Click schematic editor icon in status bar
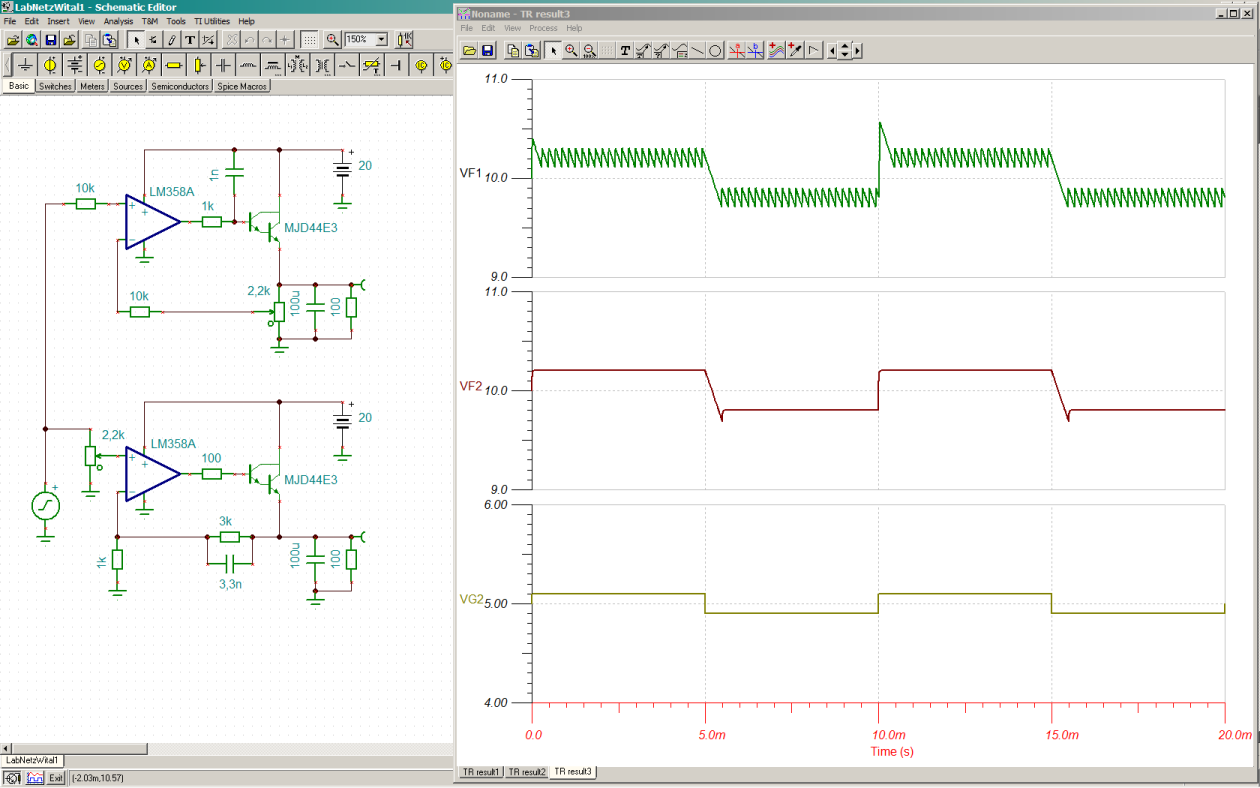1260x788 pixels. (14, 777)
